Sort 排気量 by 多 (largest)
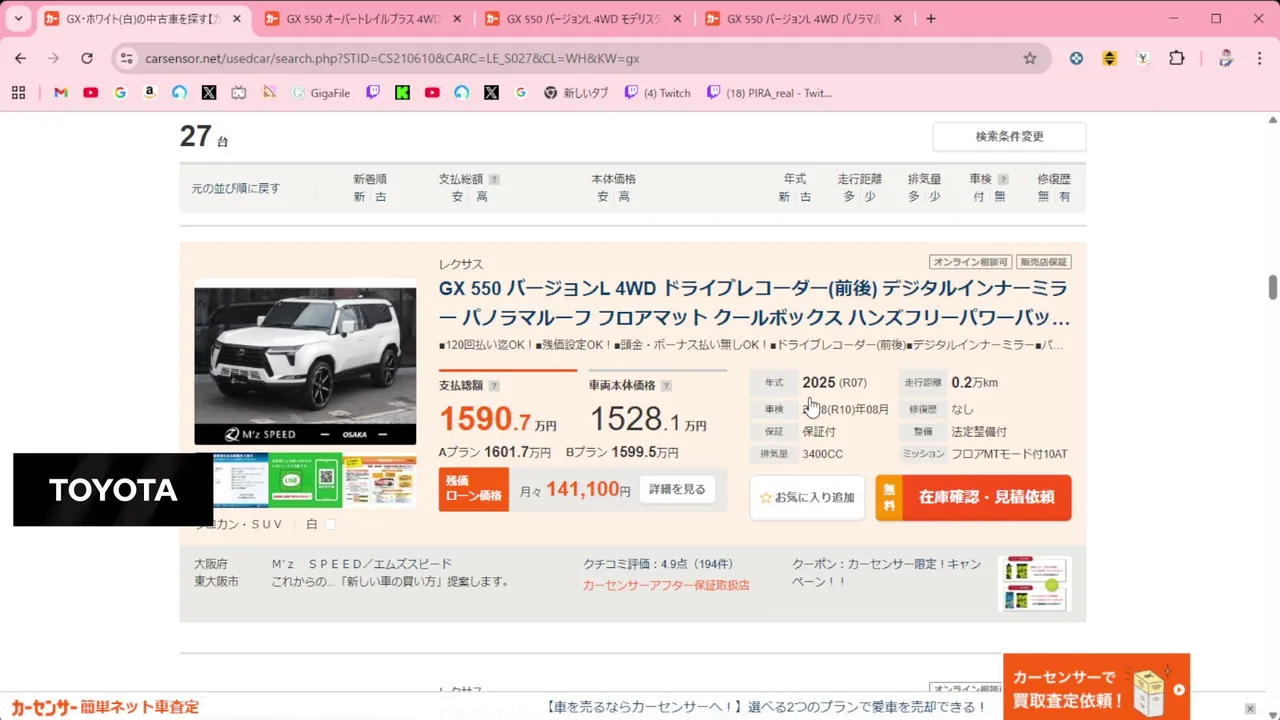Image resolution: width=1280 pixels, height=720 pixels. coord(914,197)
